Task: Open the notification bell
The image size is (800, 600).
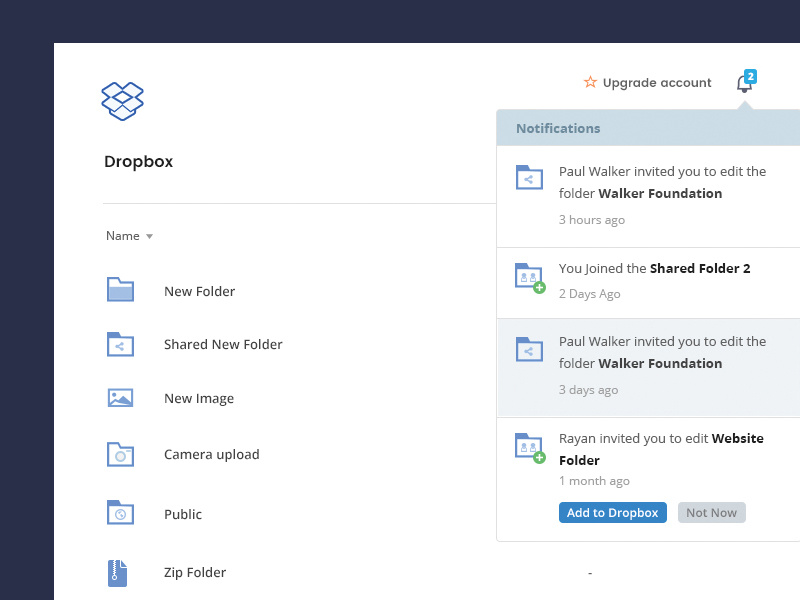Action: pyautogui.click(x=744, y=85)
